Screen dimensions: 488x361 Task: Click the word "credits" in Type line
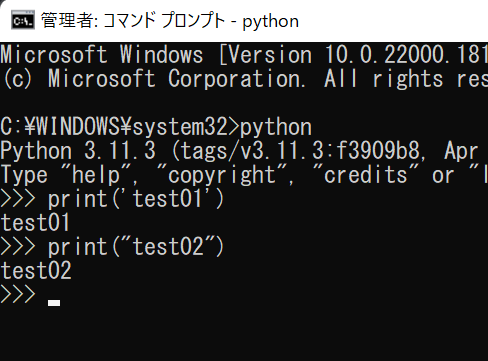pyautogui.click(x=366, y=175)
